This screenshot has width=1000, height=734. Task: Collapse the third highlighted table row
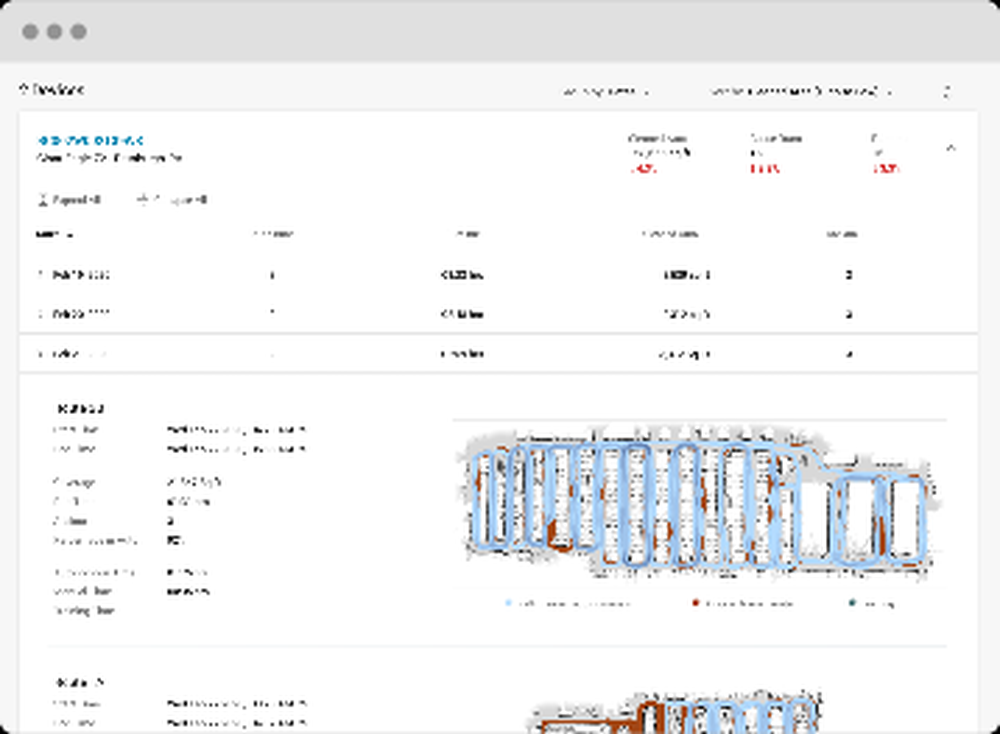pyautogui.click(x=498, y=353)
